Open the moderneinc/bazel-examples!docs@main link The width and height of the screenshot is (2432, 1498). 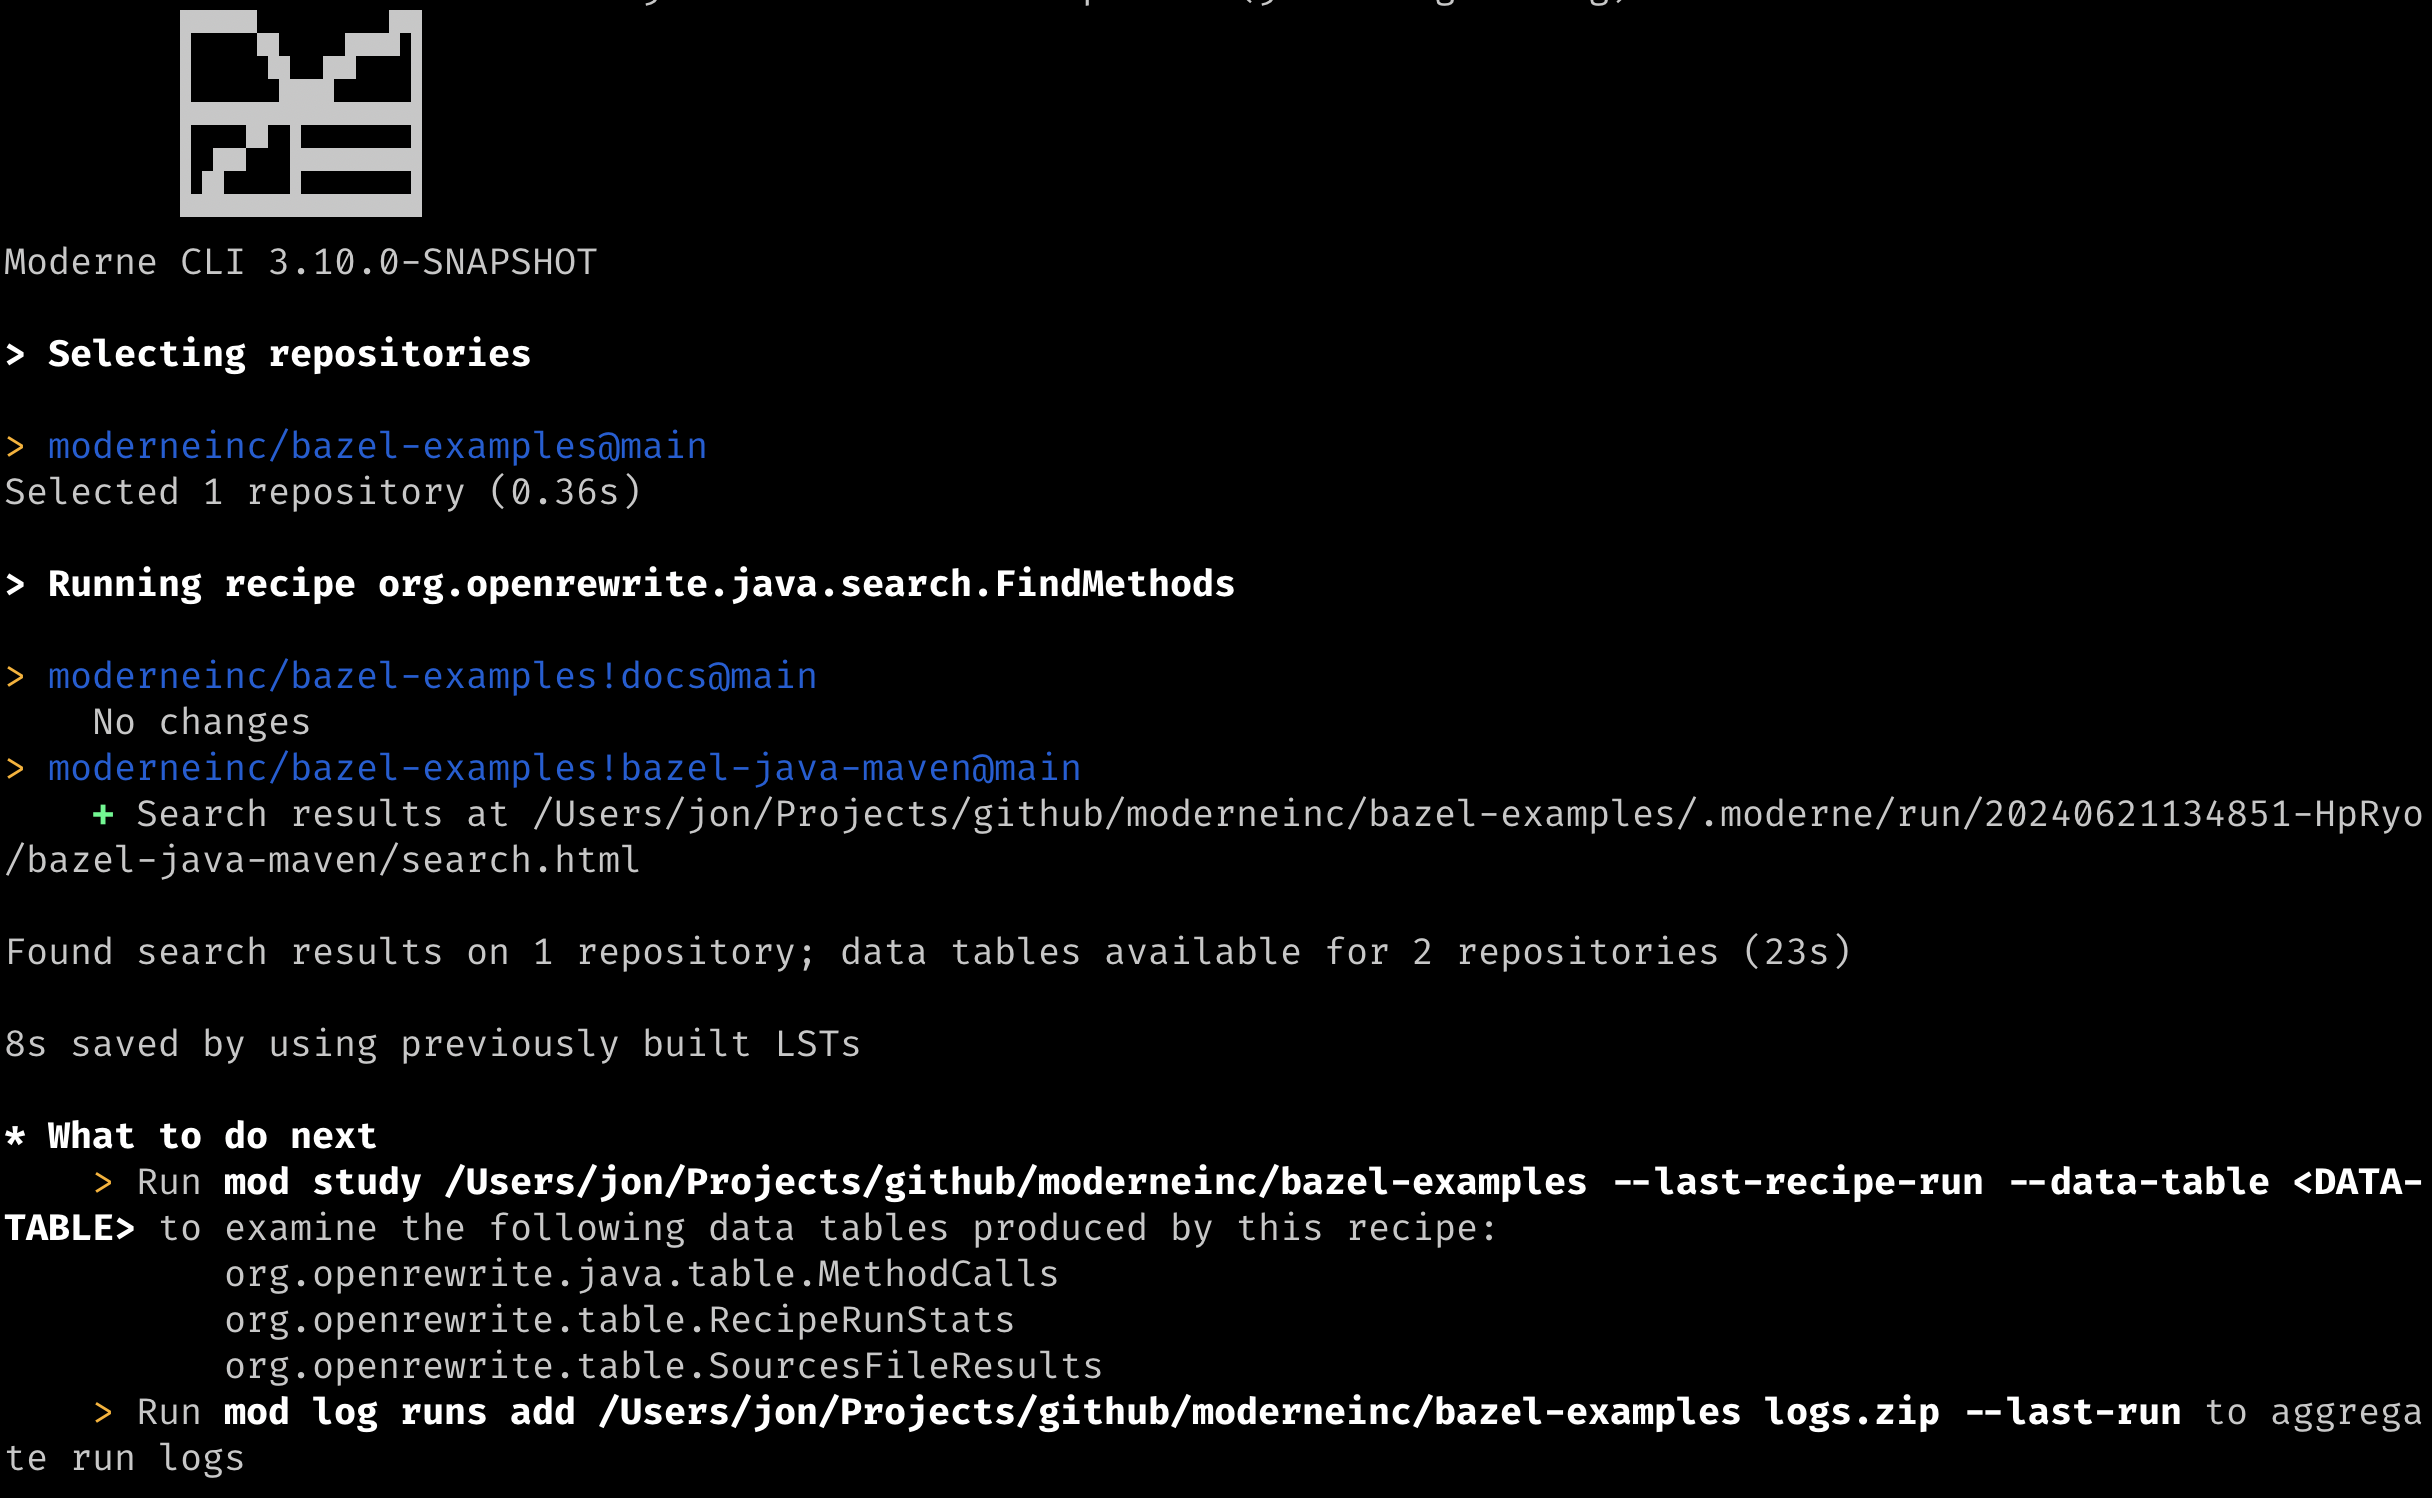[432, 677]
